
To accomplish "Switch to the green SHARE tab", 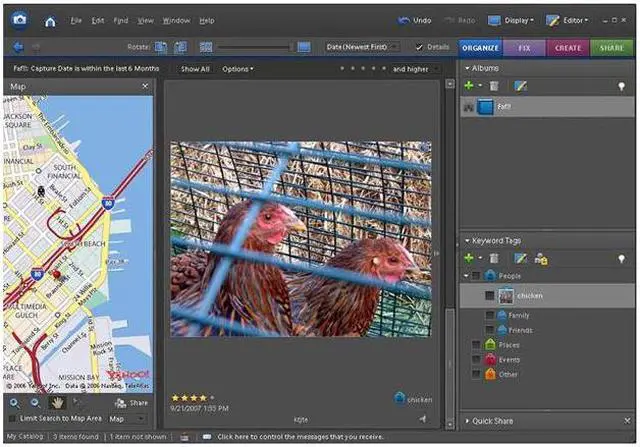I will coord(611,48).
